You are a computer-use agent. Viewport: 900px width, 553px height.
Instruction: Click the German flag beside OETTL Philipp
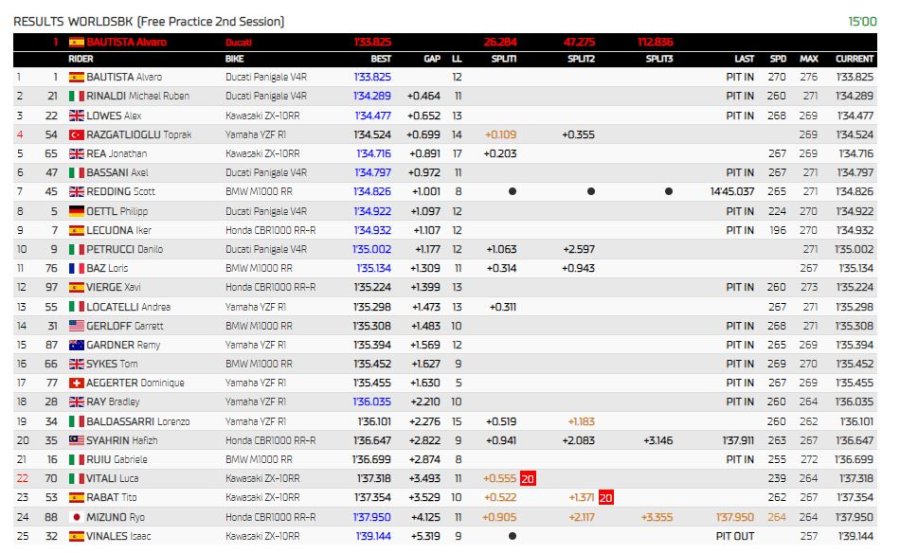pyautogui.click(x=76, y=211)
